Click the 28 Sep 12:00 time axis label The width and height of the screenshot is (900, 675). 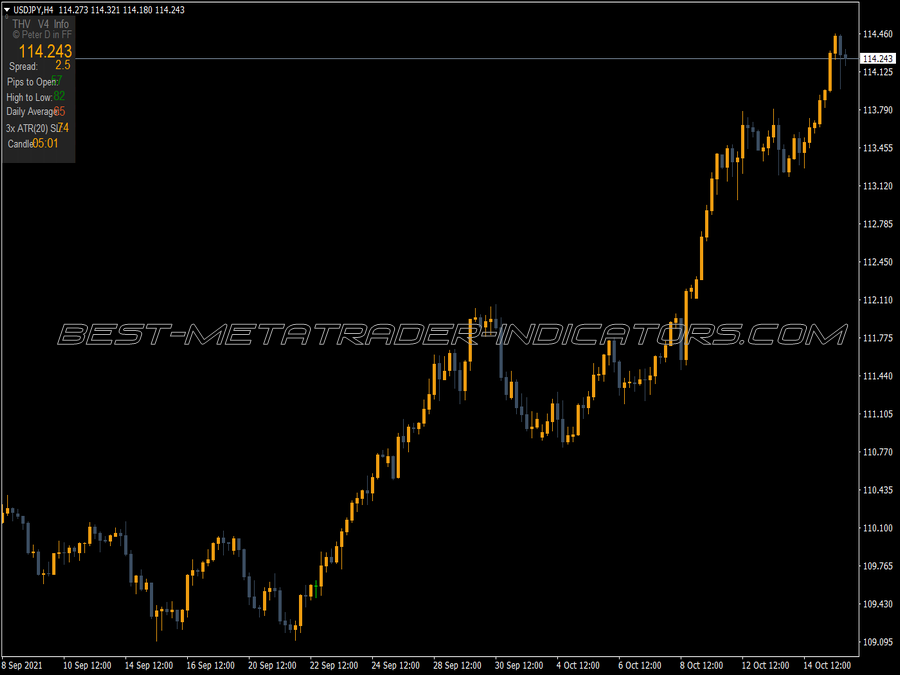pyautogui.click(x=457, y=665)
